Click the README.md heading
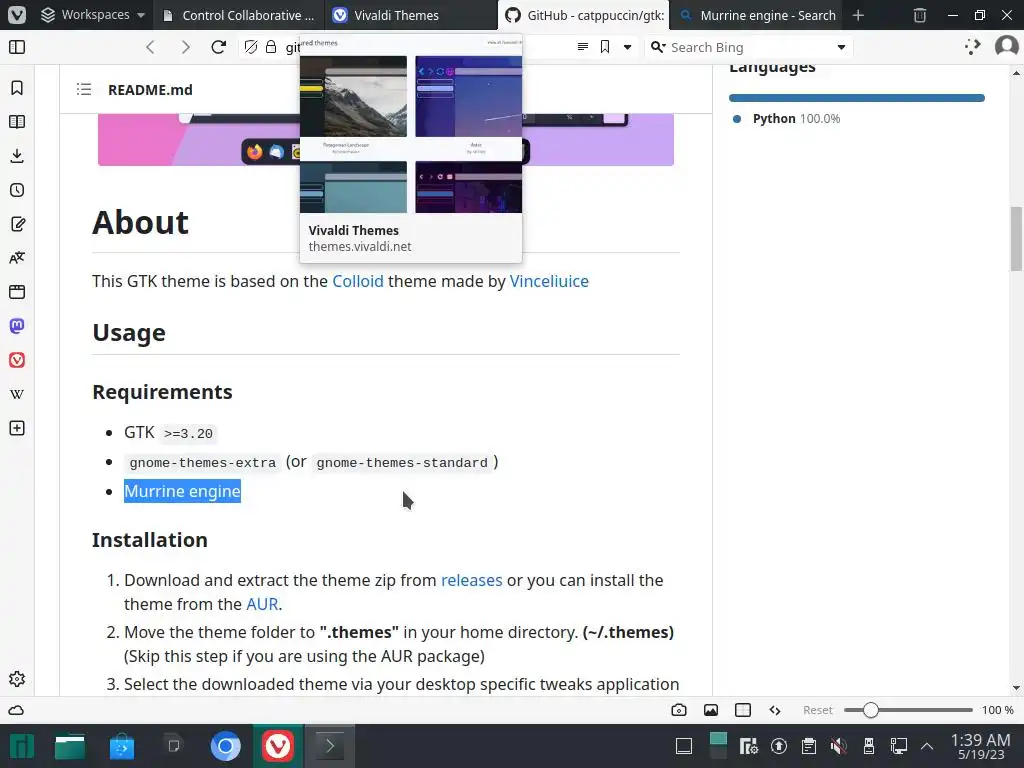The width and height of the screenshot is (1024, 768). pos(150,89)
